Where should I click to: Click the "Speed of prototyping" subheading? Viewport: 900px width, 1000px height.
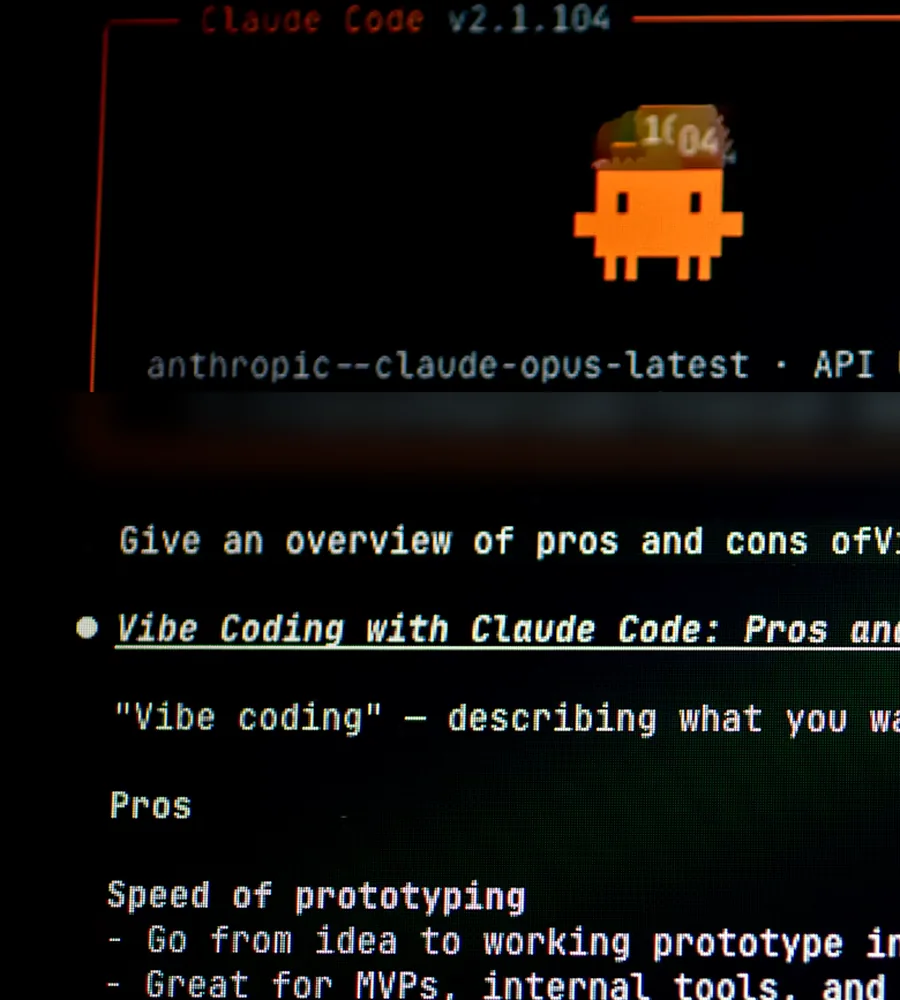(x=316, y=896)
